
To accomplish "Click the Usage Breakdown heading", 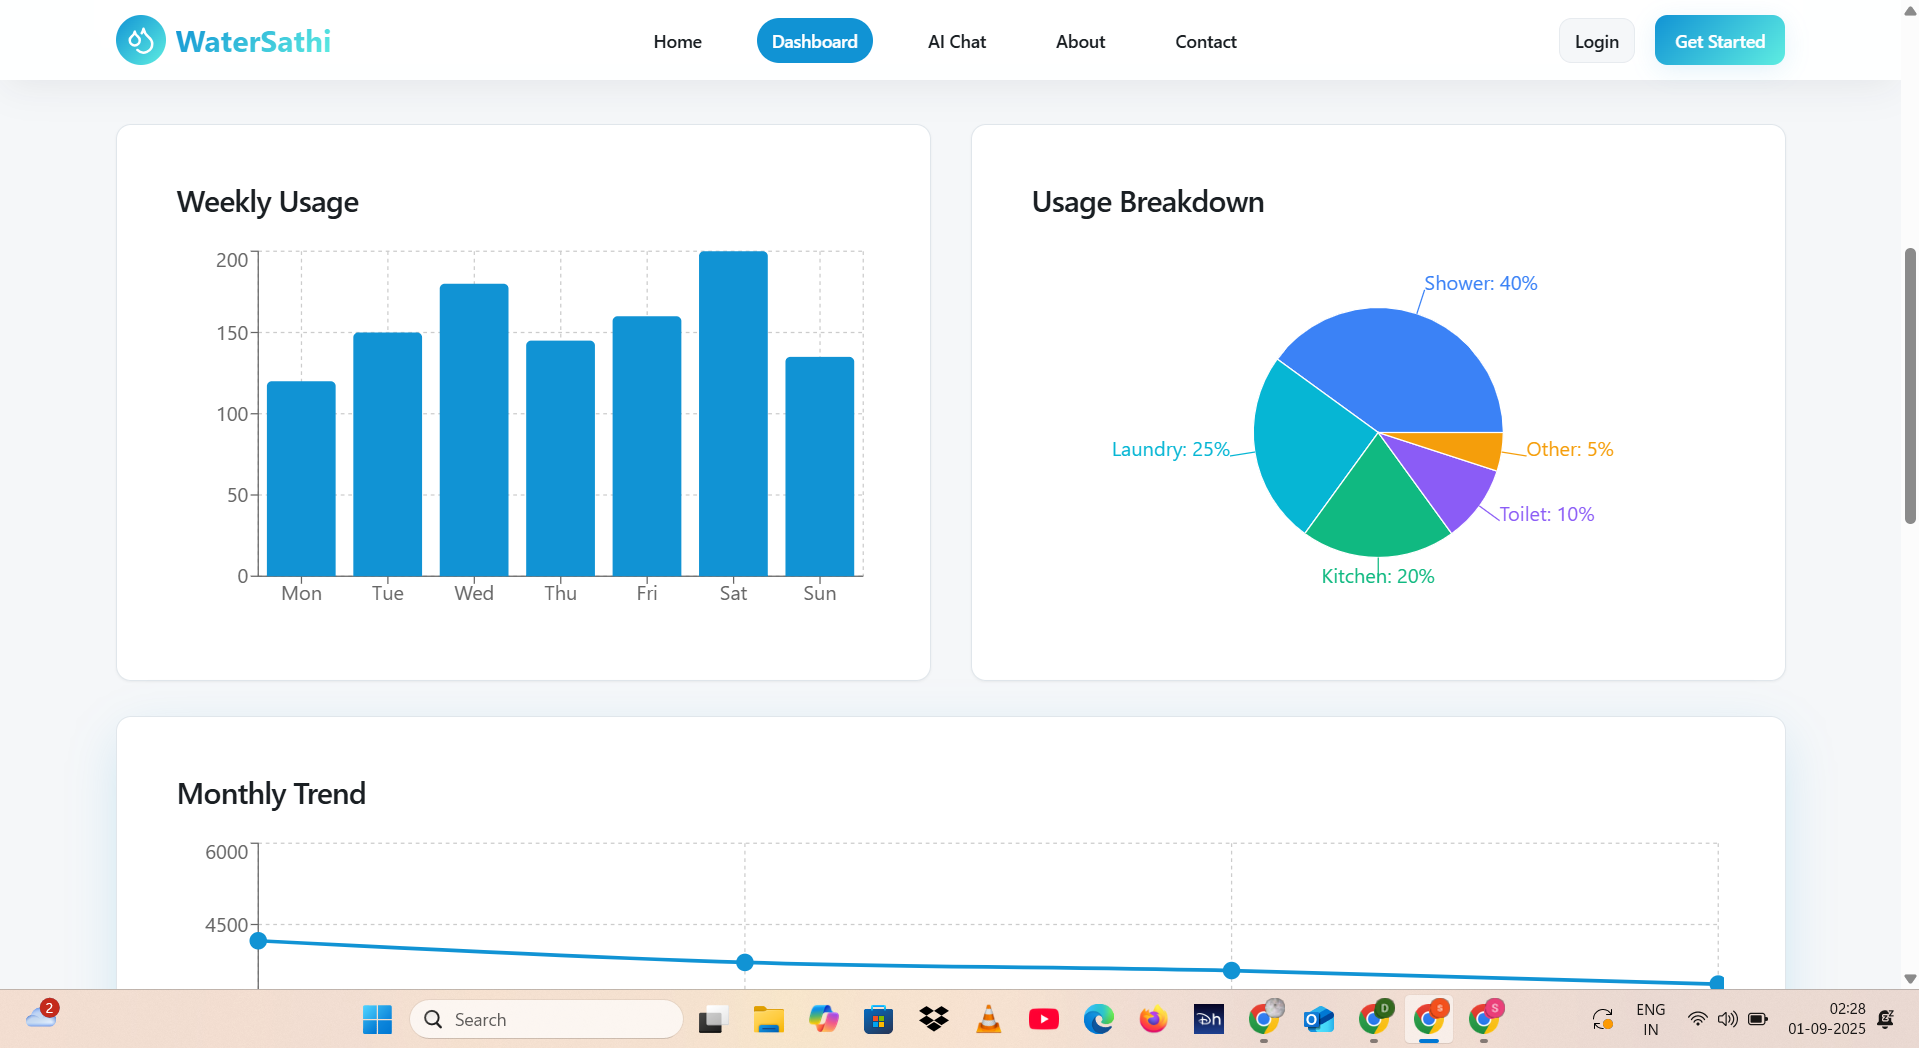I will 1147,202.
